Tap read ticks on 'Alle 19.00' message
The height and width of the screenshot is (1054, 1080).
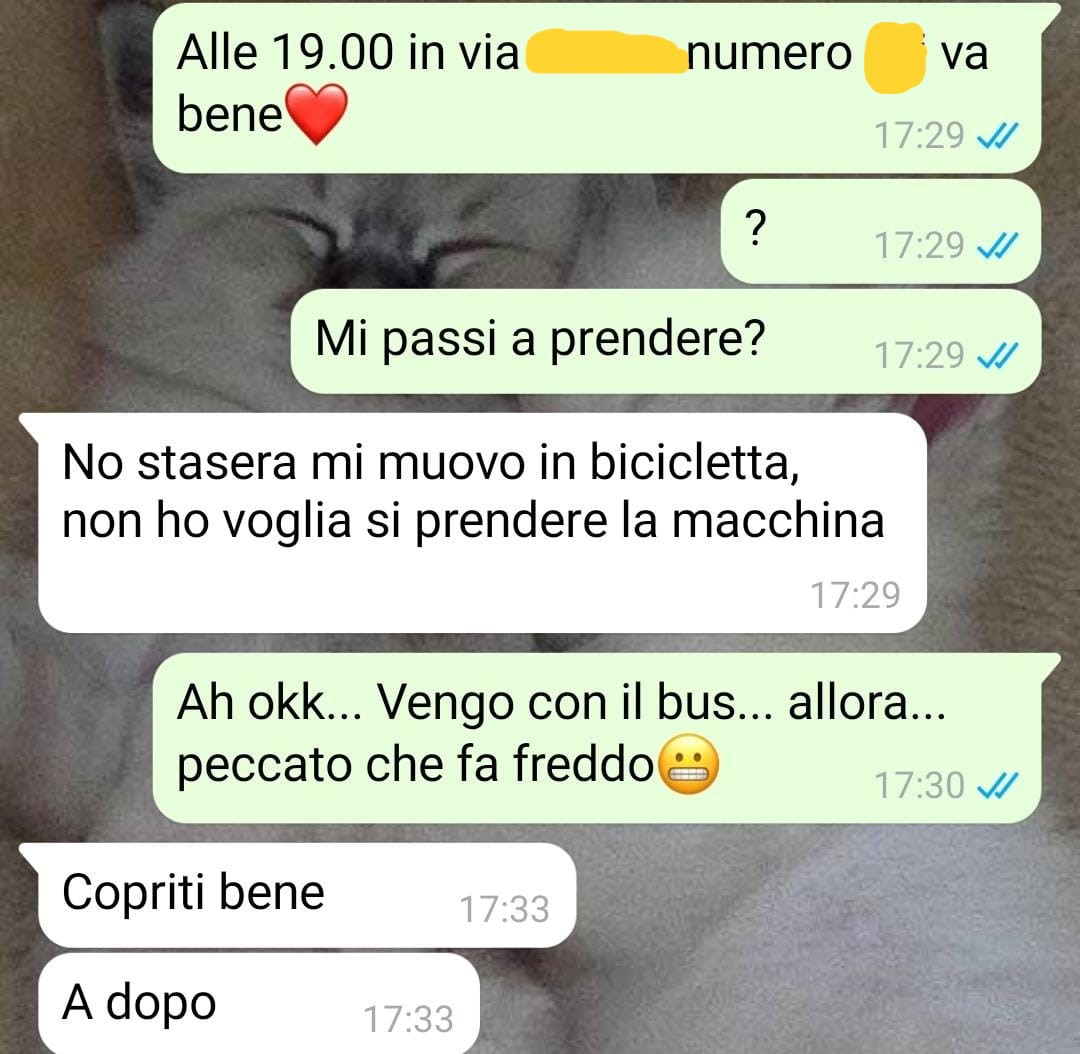point(997,136)
